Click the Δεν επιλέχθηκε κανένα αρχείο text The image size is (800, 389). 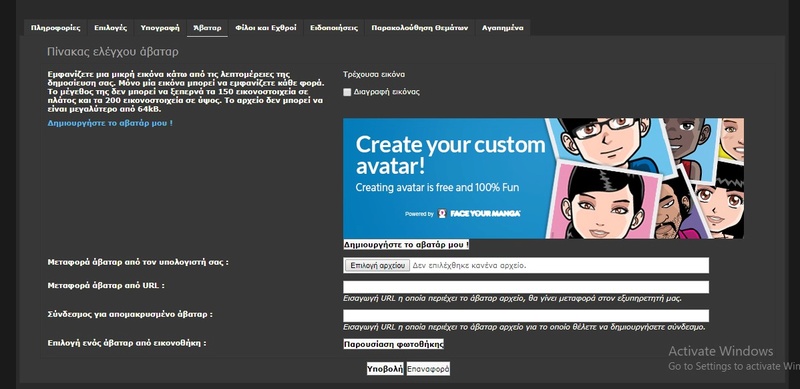point(469,265)
